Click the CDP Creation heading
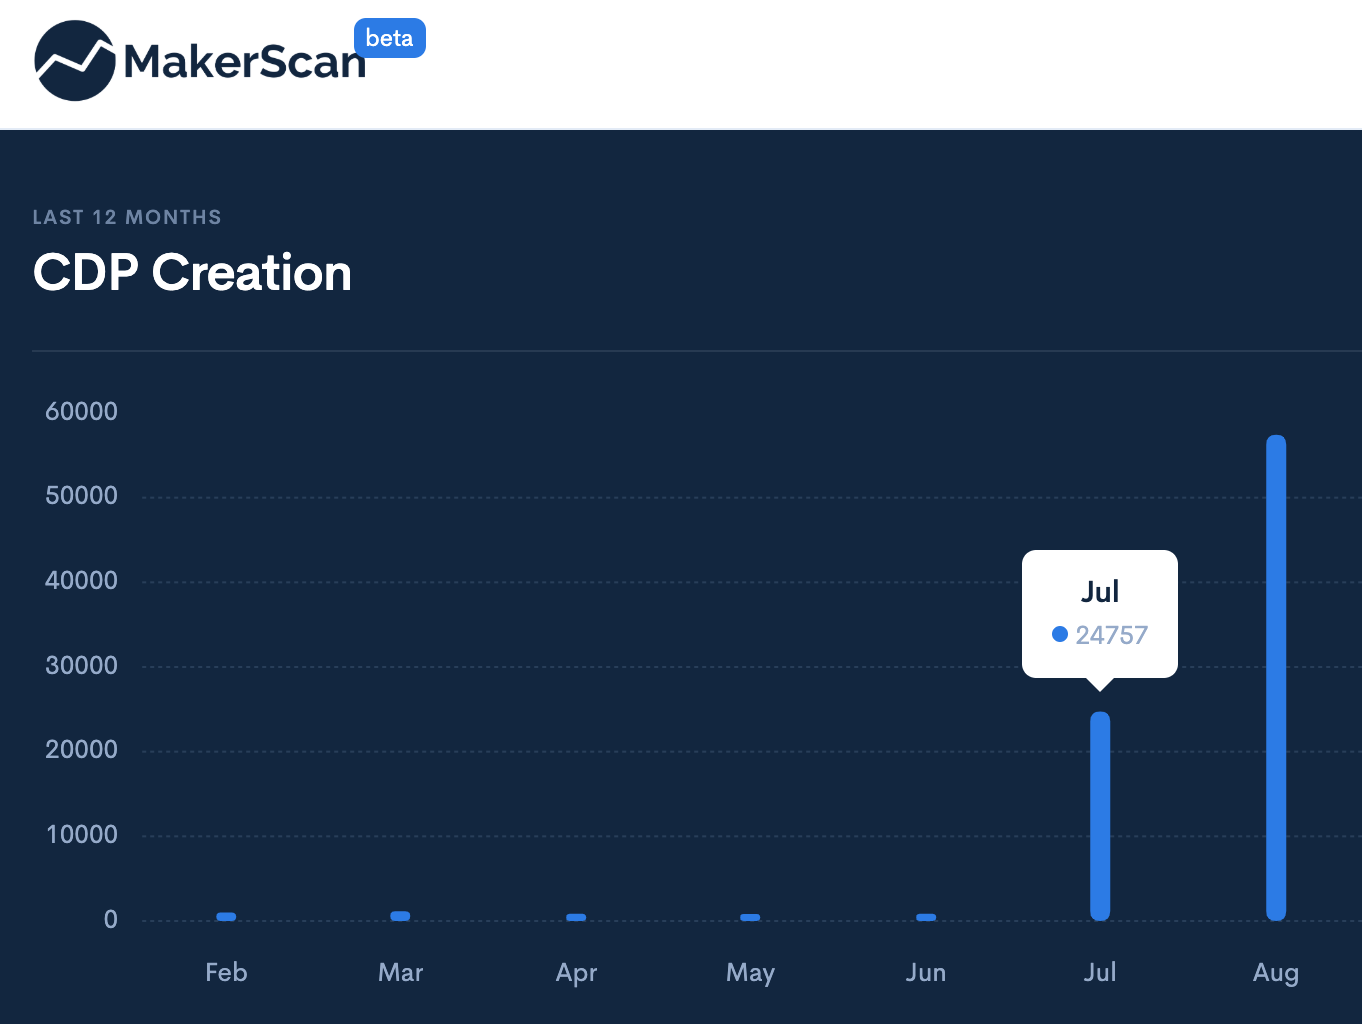The image size is (1362, 1024). pos(192,272)
